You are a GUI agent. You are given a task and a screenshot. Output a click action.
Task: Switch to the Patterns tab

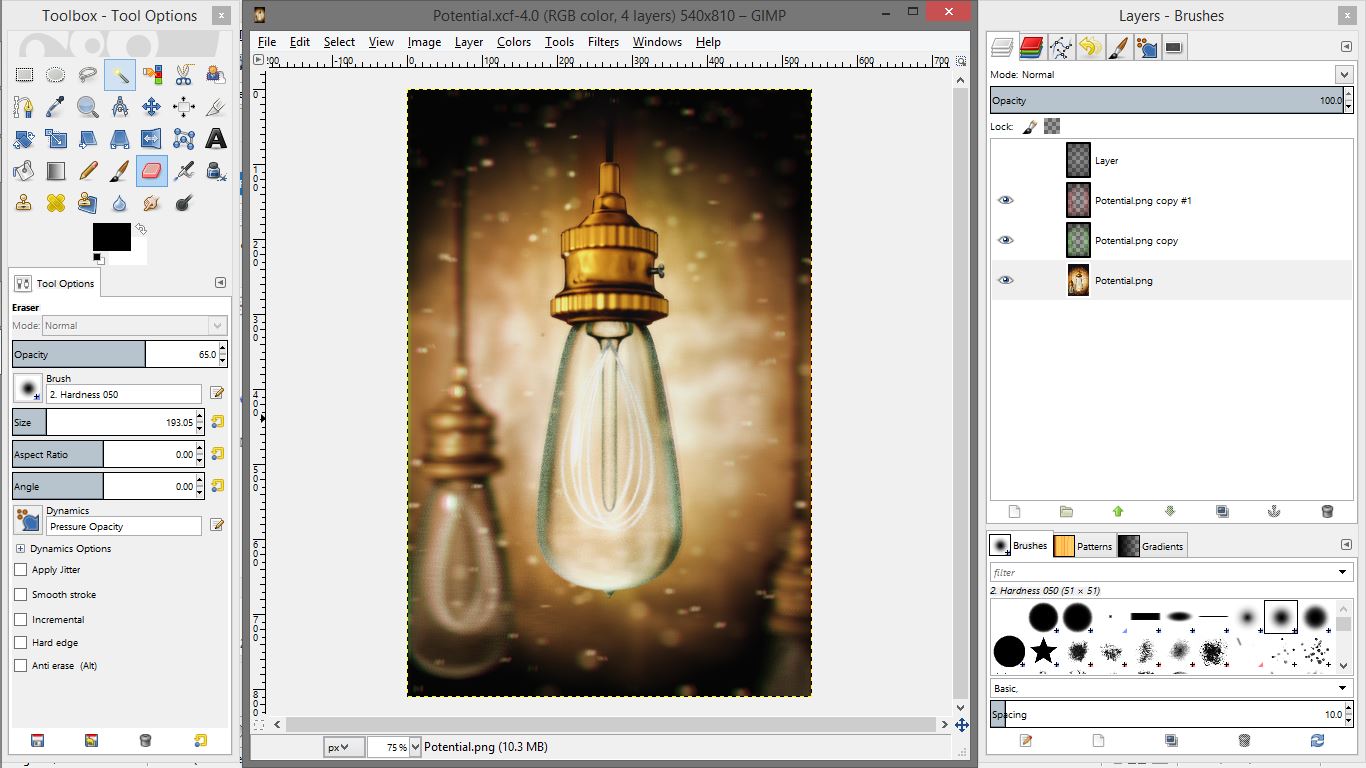tap(1084, 546)
